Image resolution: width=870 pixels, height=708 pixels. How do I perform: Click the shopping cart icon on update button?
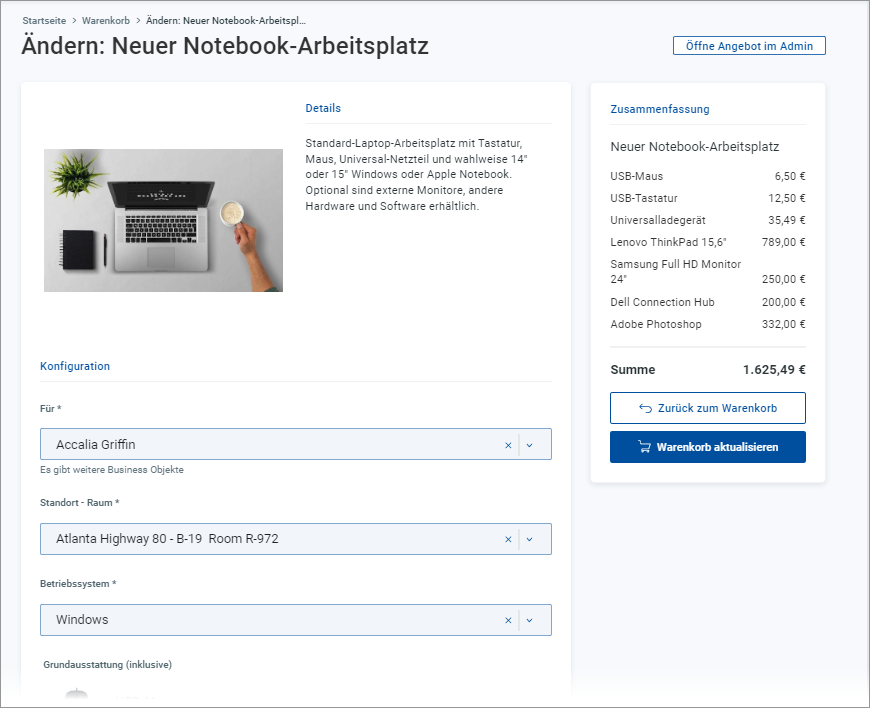[x=644, y=447]
